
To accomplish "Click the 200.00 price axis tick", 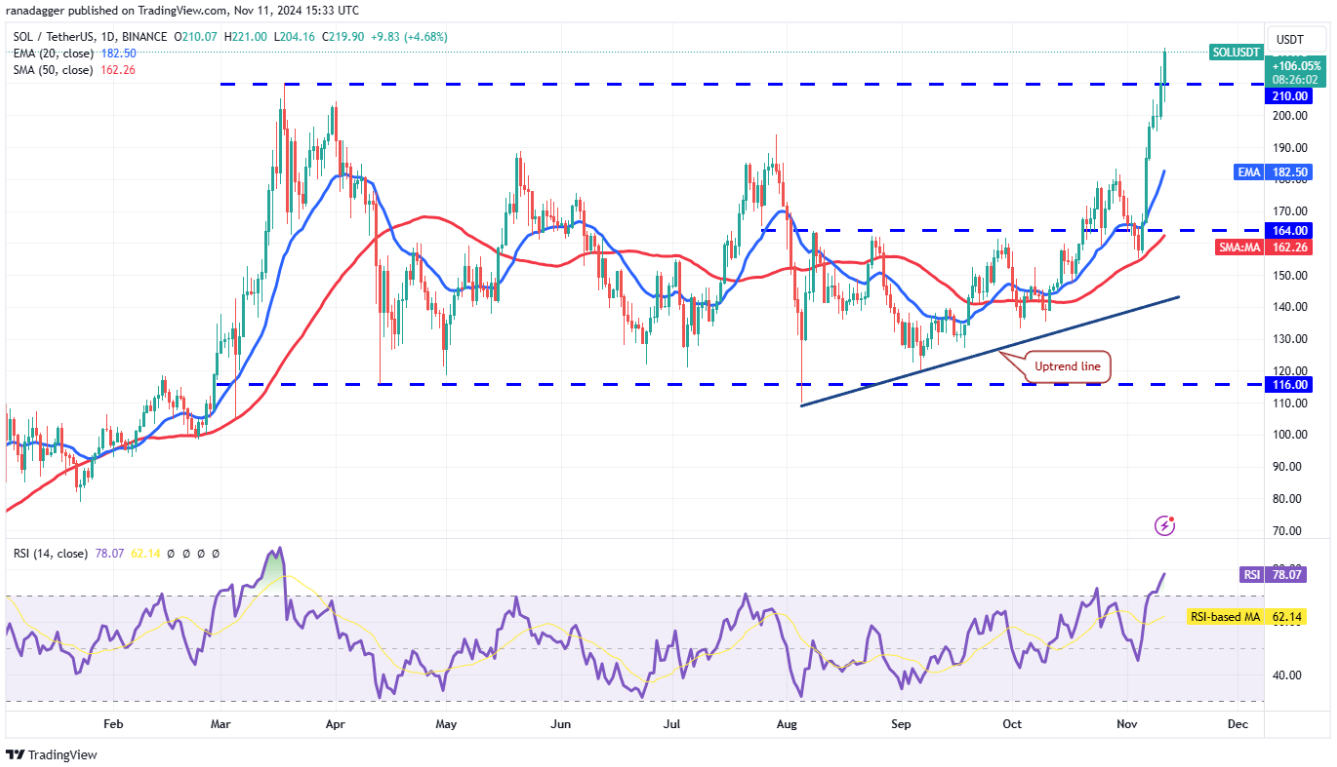I will tap(1289, 116).
